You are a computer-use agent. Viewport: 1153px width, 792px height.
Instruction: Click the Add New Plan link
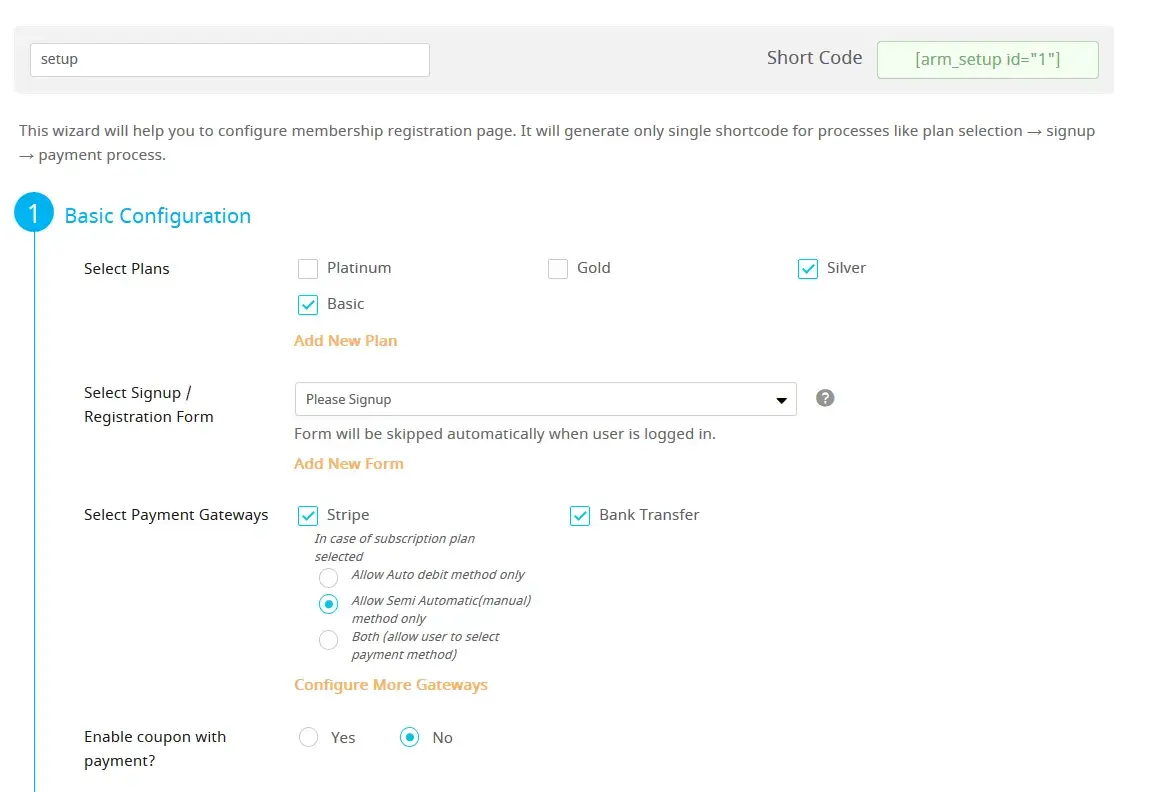pos(345,341)
